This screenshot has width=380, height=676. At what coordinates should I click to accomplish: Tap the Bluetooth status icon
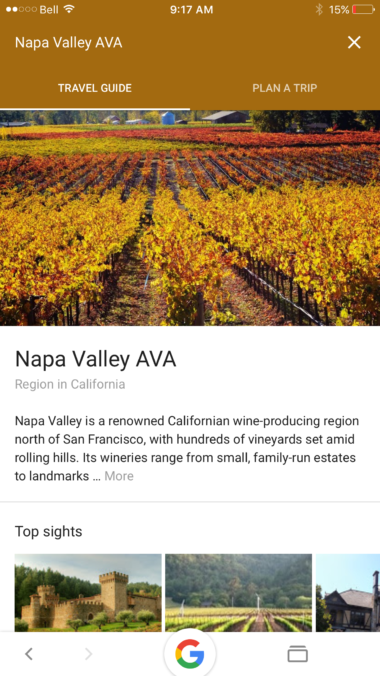pos(319,9)
